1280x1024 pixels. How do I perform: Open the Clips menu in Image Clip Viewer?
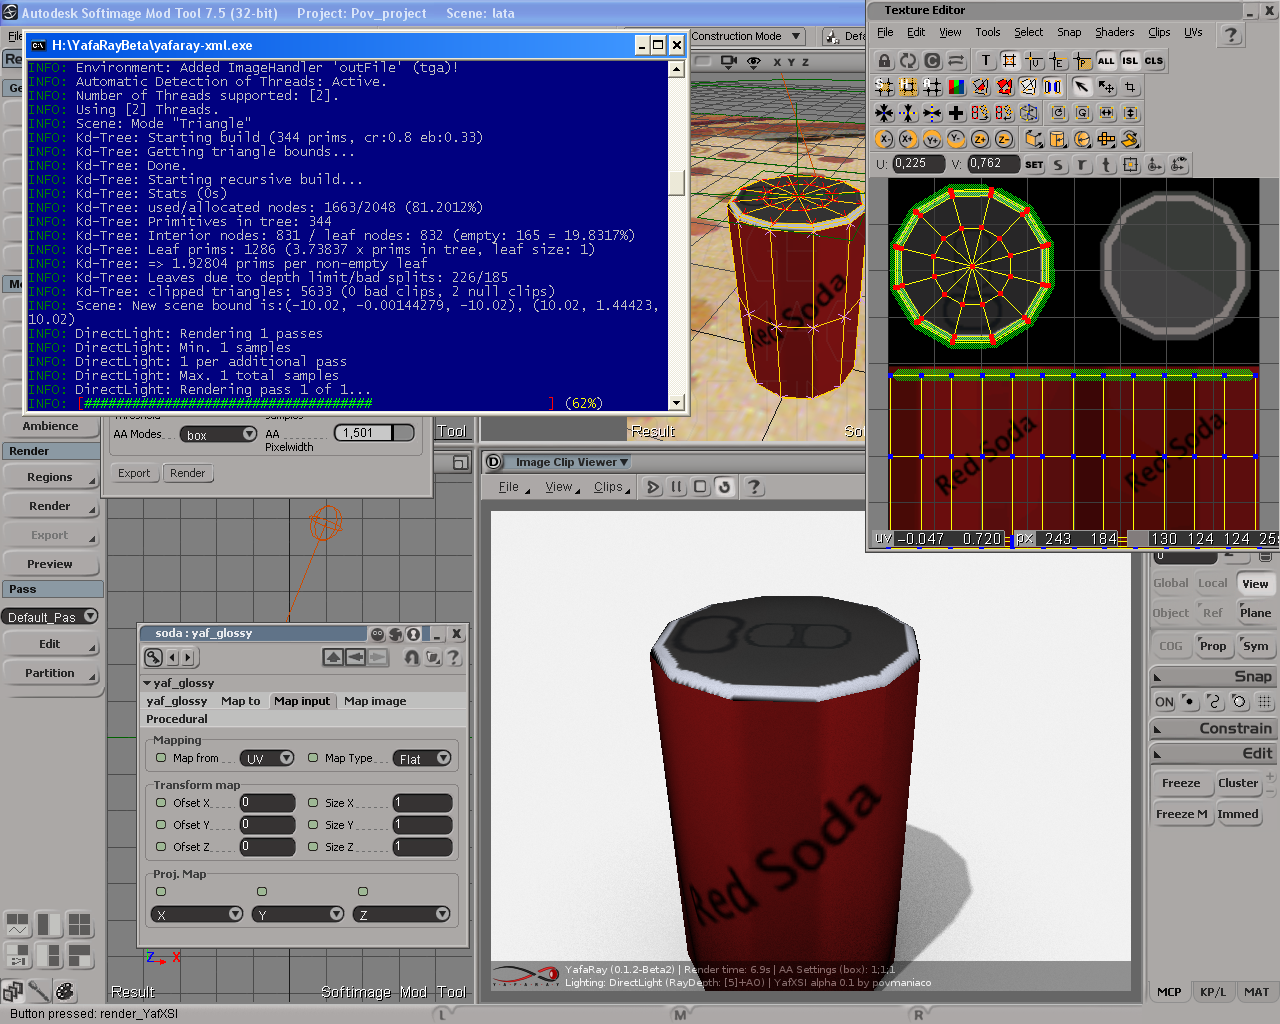(609, 487)
